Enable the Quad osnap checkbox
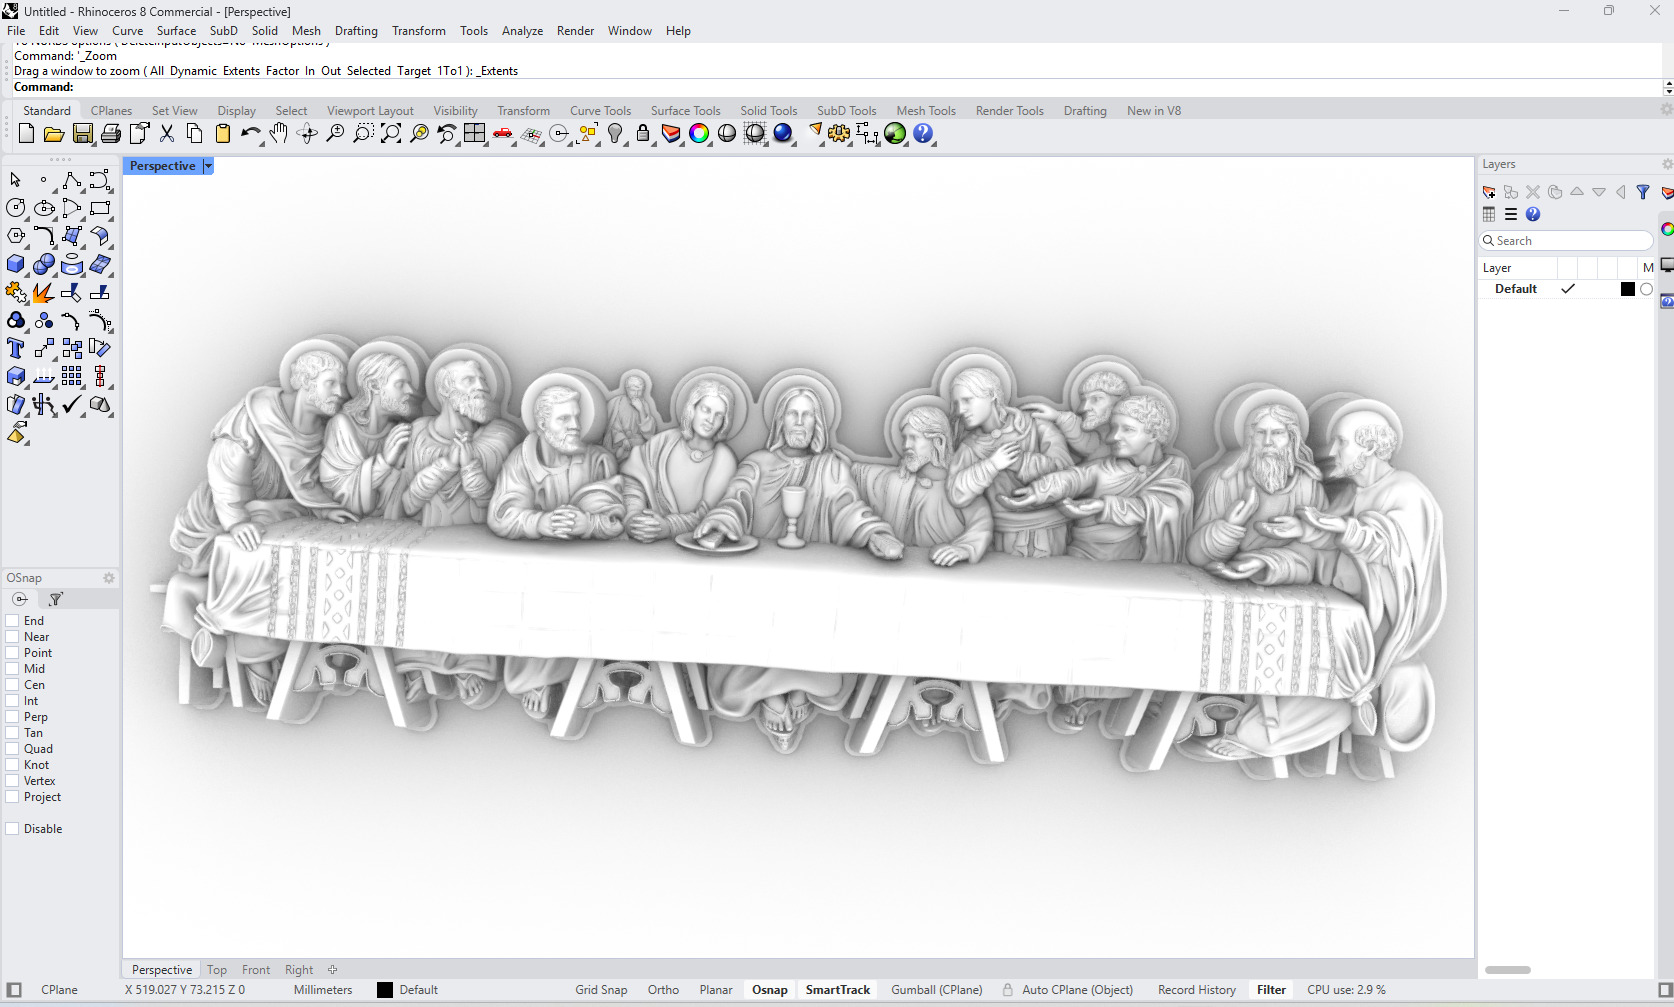Image resolution: width=1674 pixels, height=1007 pixels. coord(12,749)
